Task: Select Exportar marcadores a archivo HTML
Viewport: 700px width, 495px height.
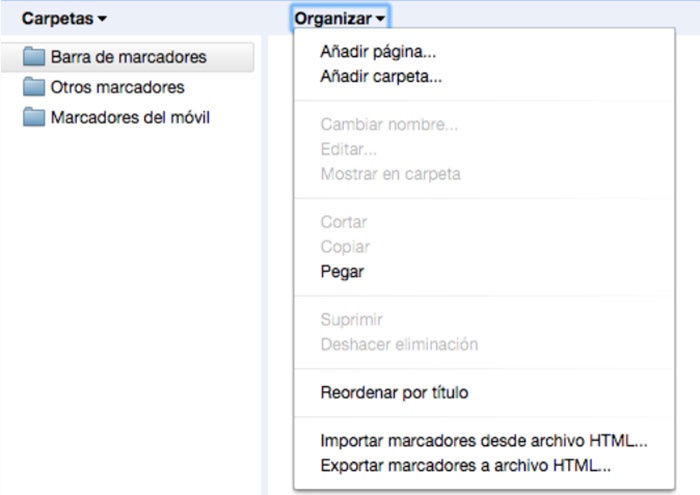Action: (465, 465)
